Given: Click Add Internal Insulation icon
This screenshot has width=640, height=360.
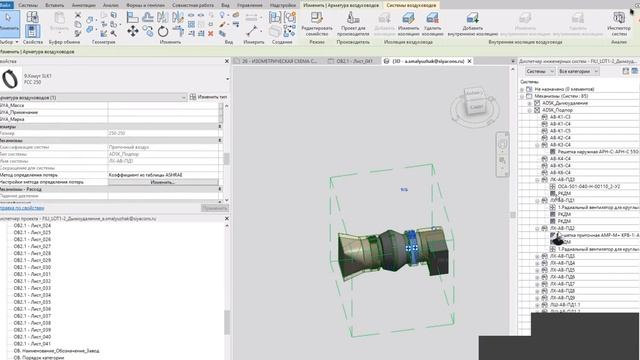Looking at the screenshot, I should coord(473,18).
